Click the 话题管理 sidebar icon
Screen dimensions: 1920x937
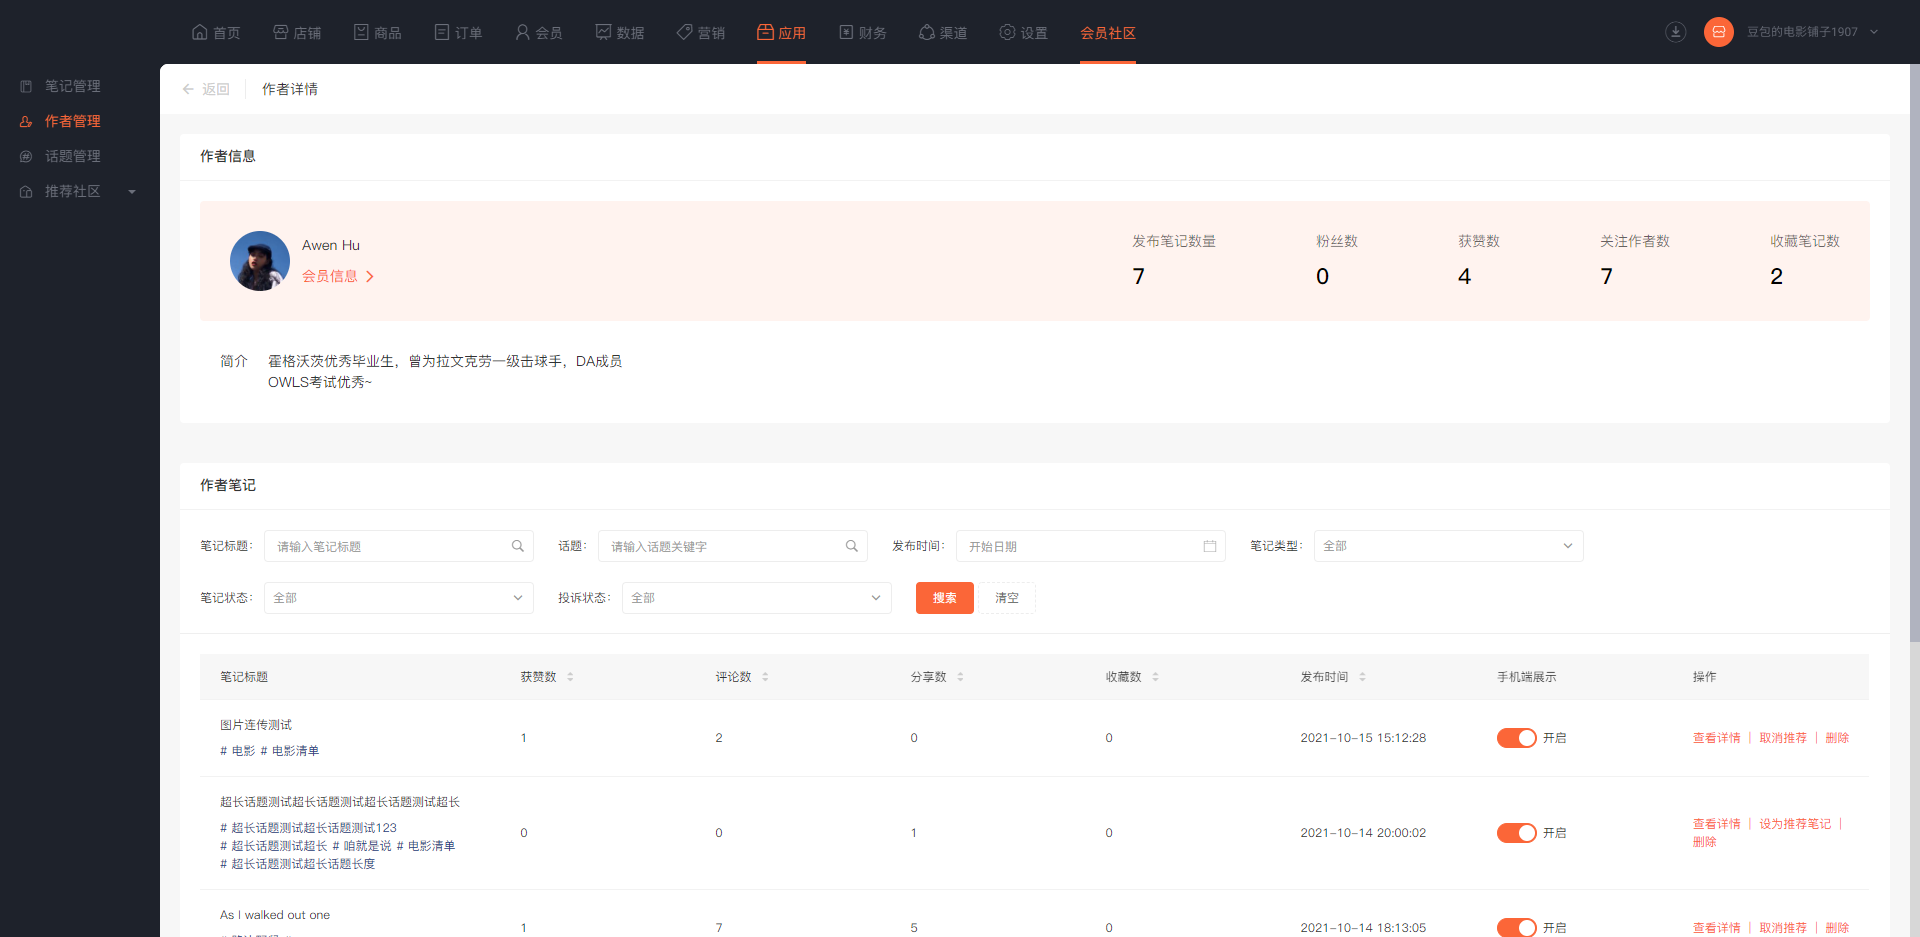[26, 156]
